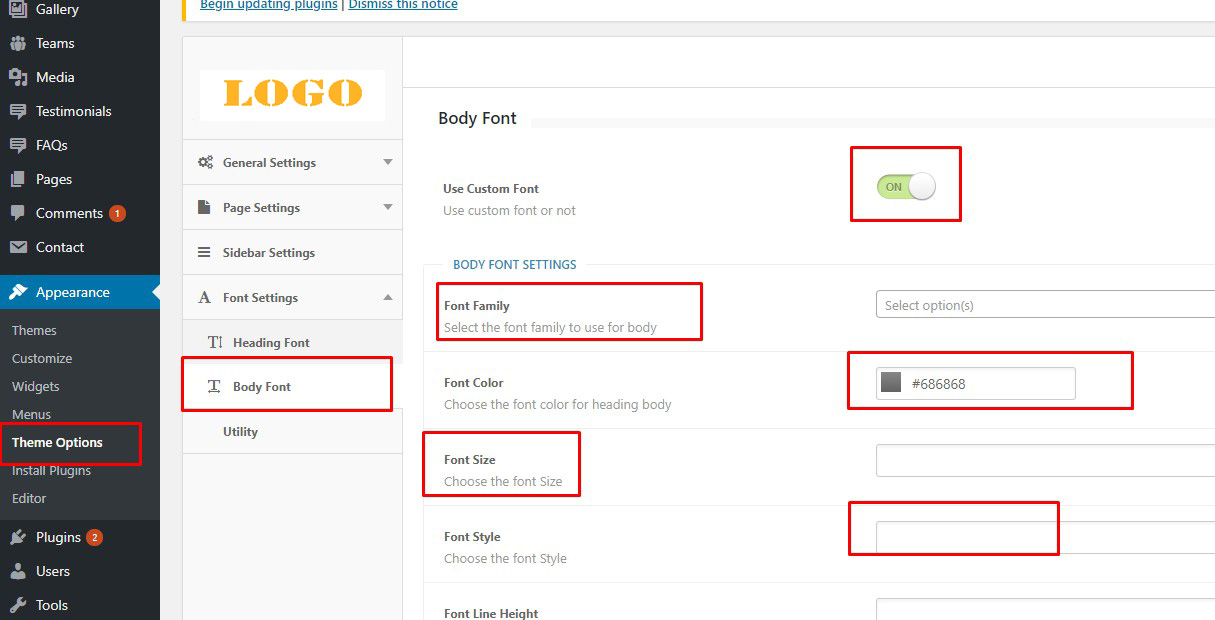The height and width of the screenshot is (620, 1215).
Task: Click the Tools wrench icon
Action: [x=18, y=605]
